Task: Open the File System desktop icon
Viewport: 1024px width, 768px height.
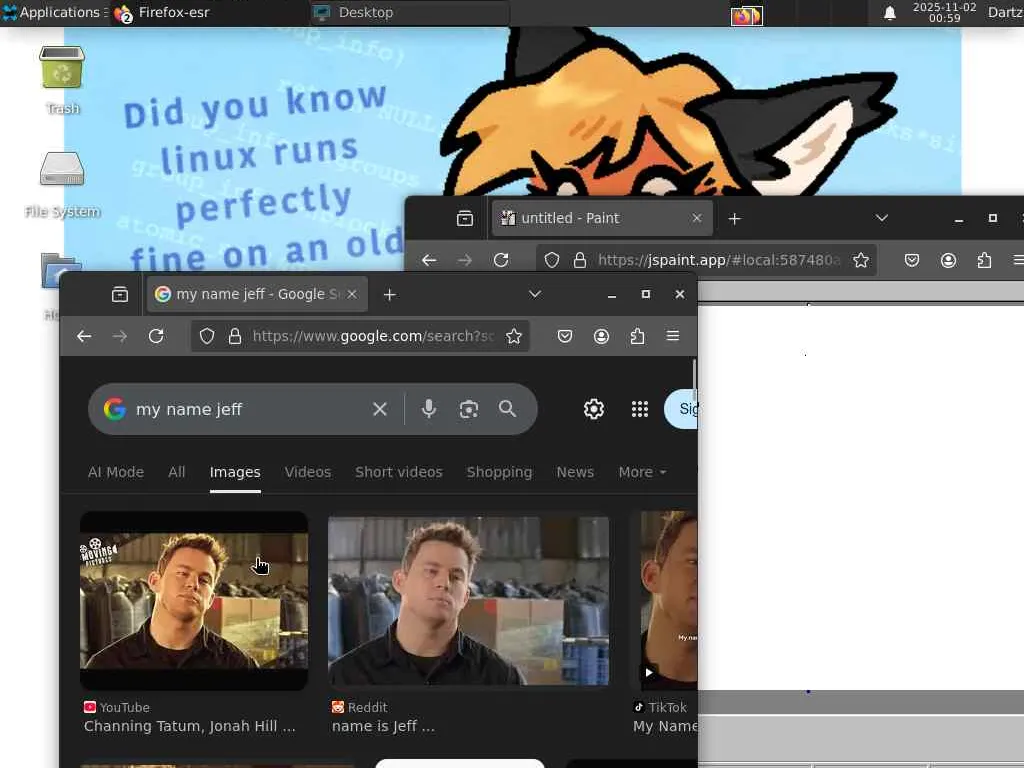Action: point(62,184)
